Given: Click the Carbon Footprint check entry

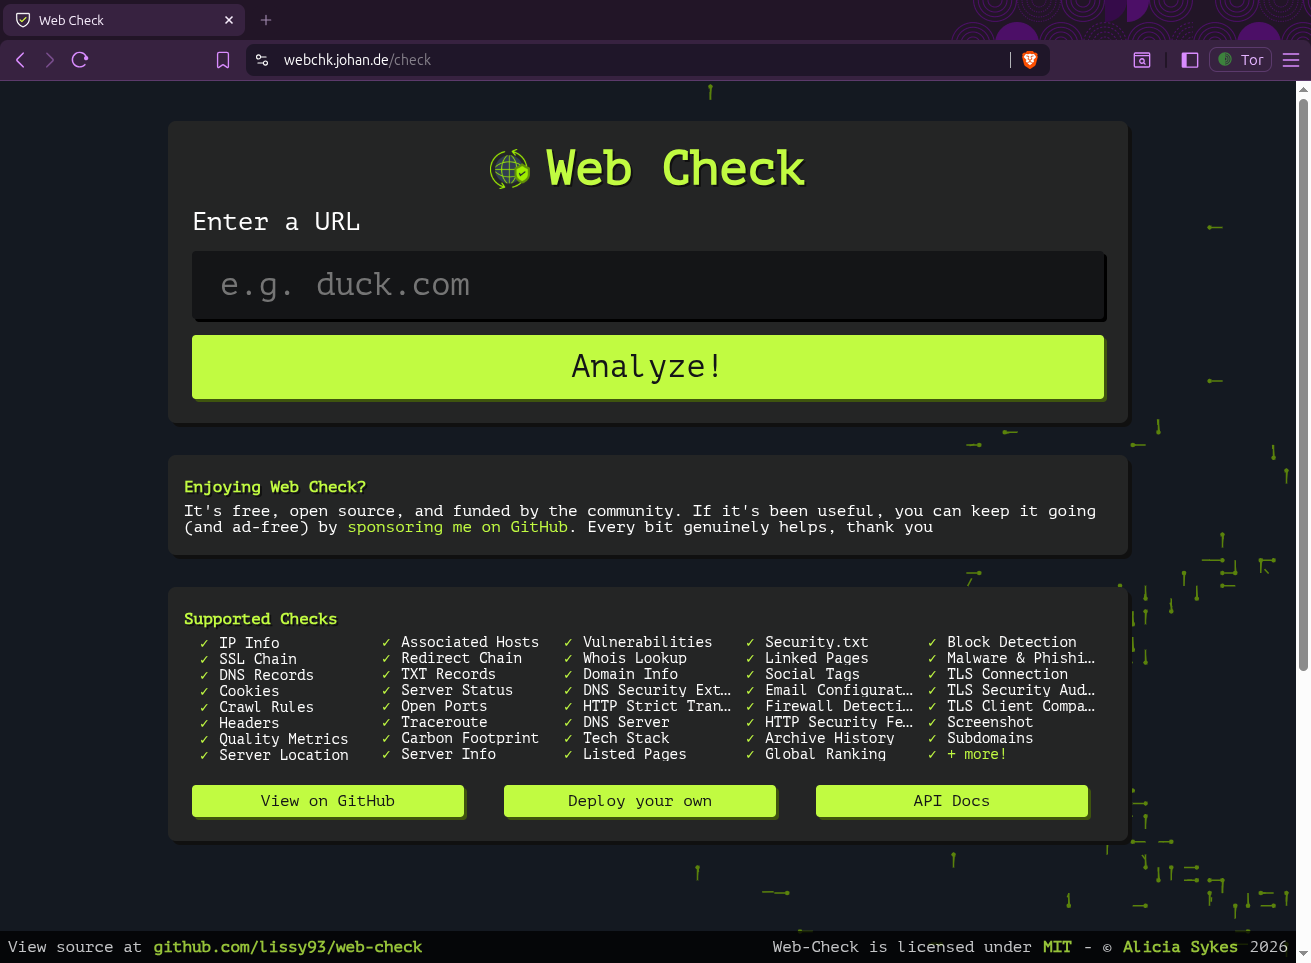Looking at the screenshot, I should tap(470, 738).
